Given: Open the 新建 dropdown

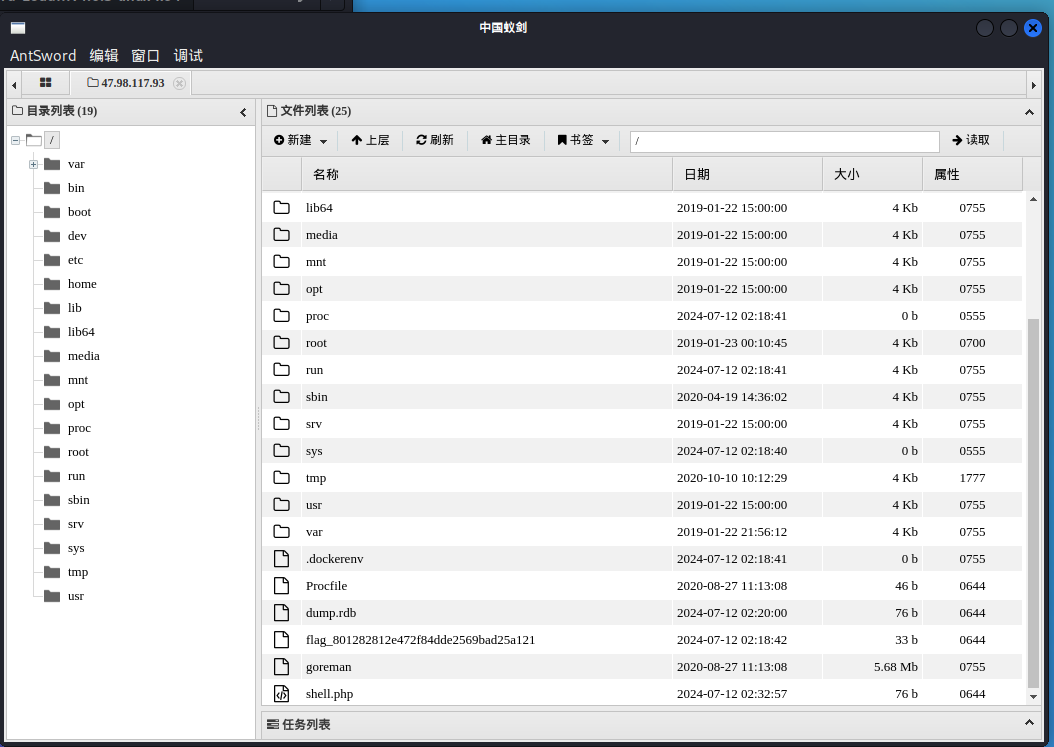Looking at the screenshot, I should 300,140.
